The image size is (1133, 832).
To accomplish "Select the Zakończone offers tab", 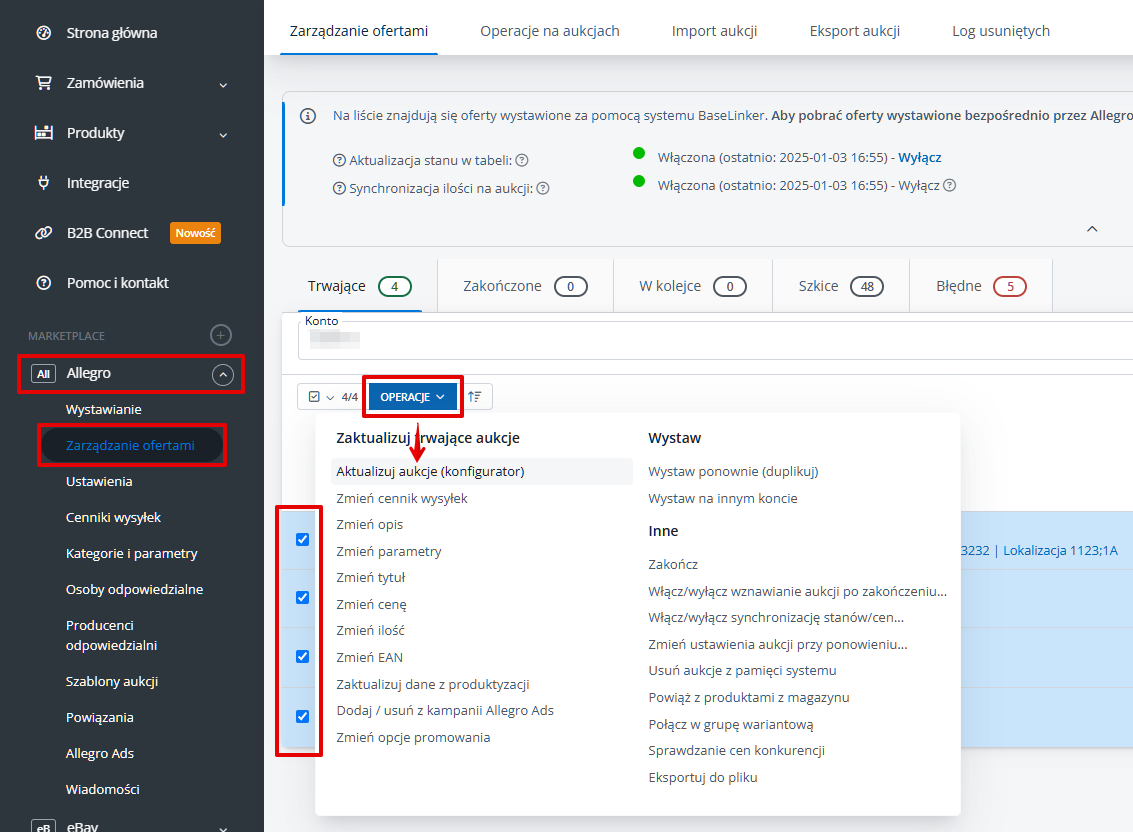I will pos(525,286).
